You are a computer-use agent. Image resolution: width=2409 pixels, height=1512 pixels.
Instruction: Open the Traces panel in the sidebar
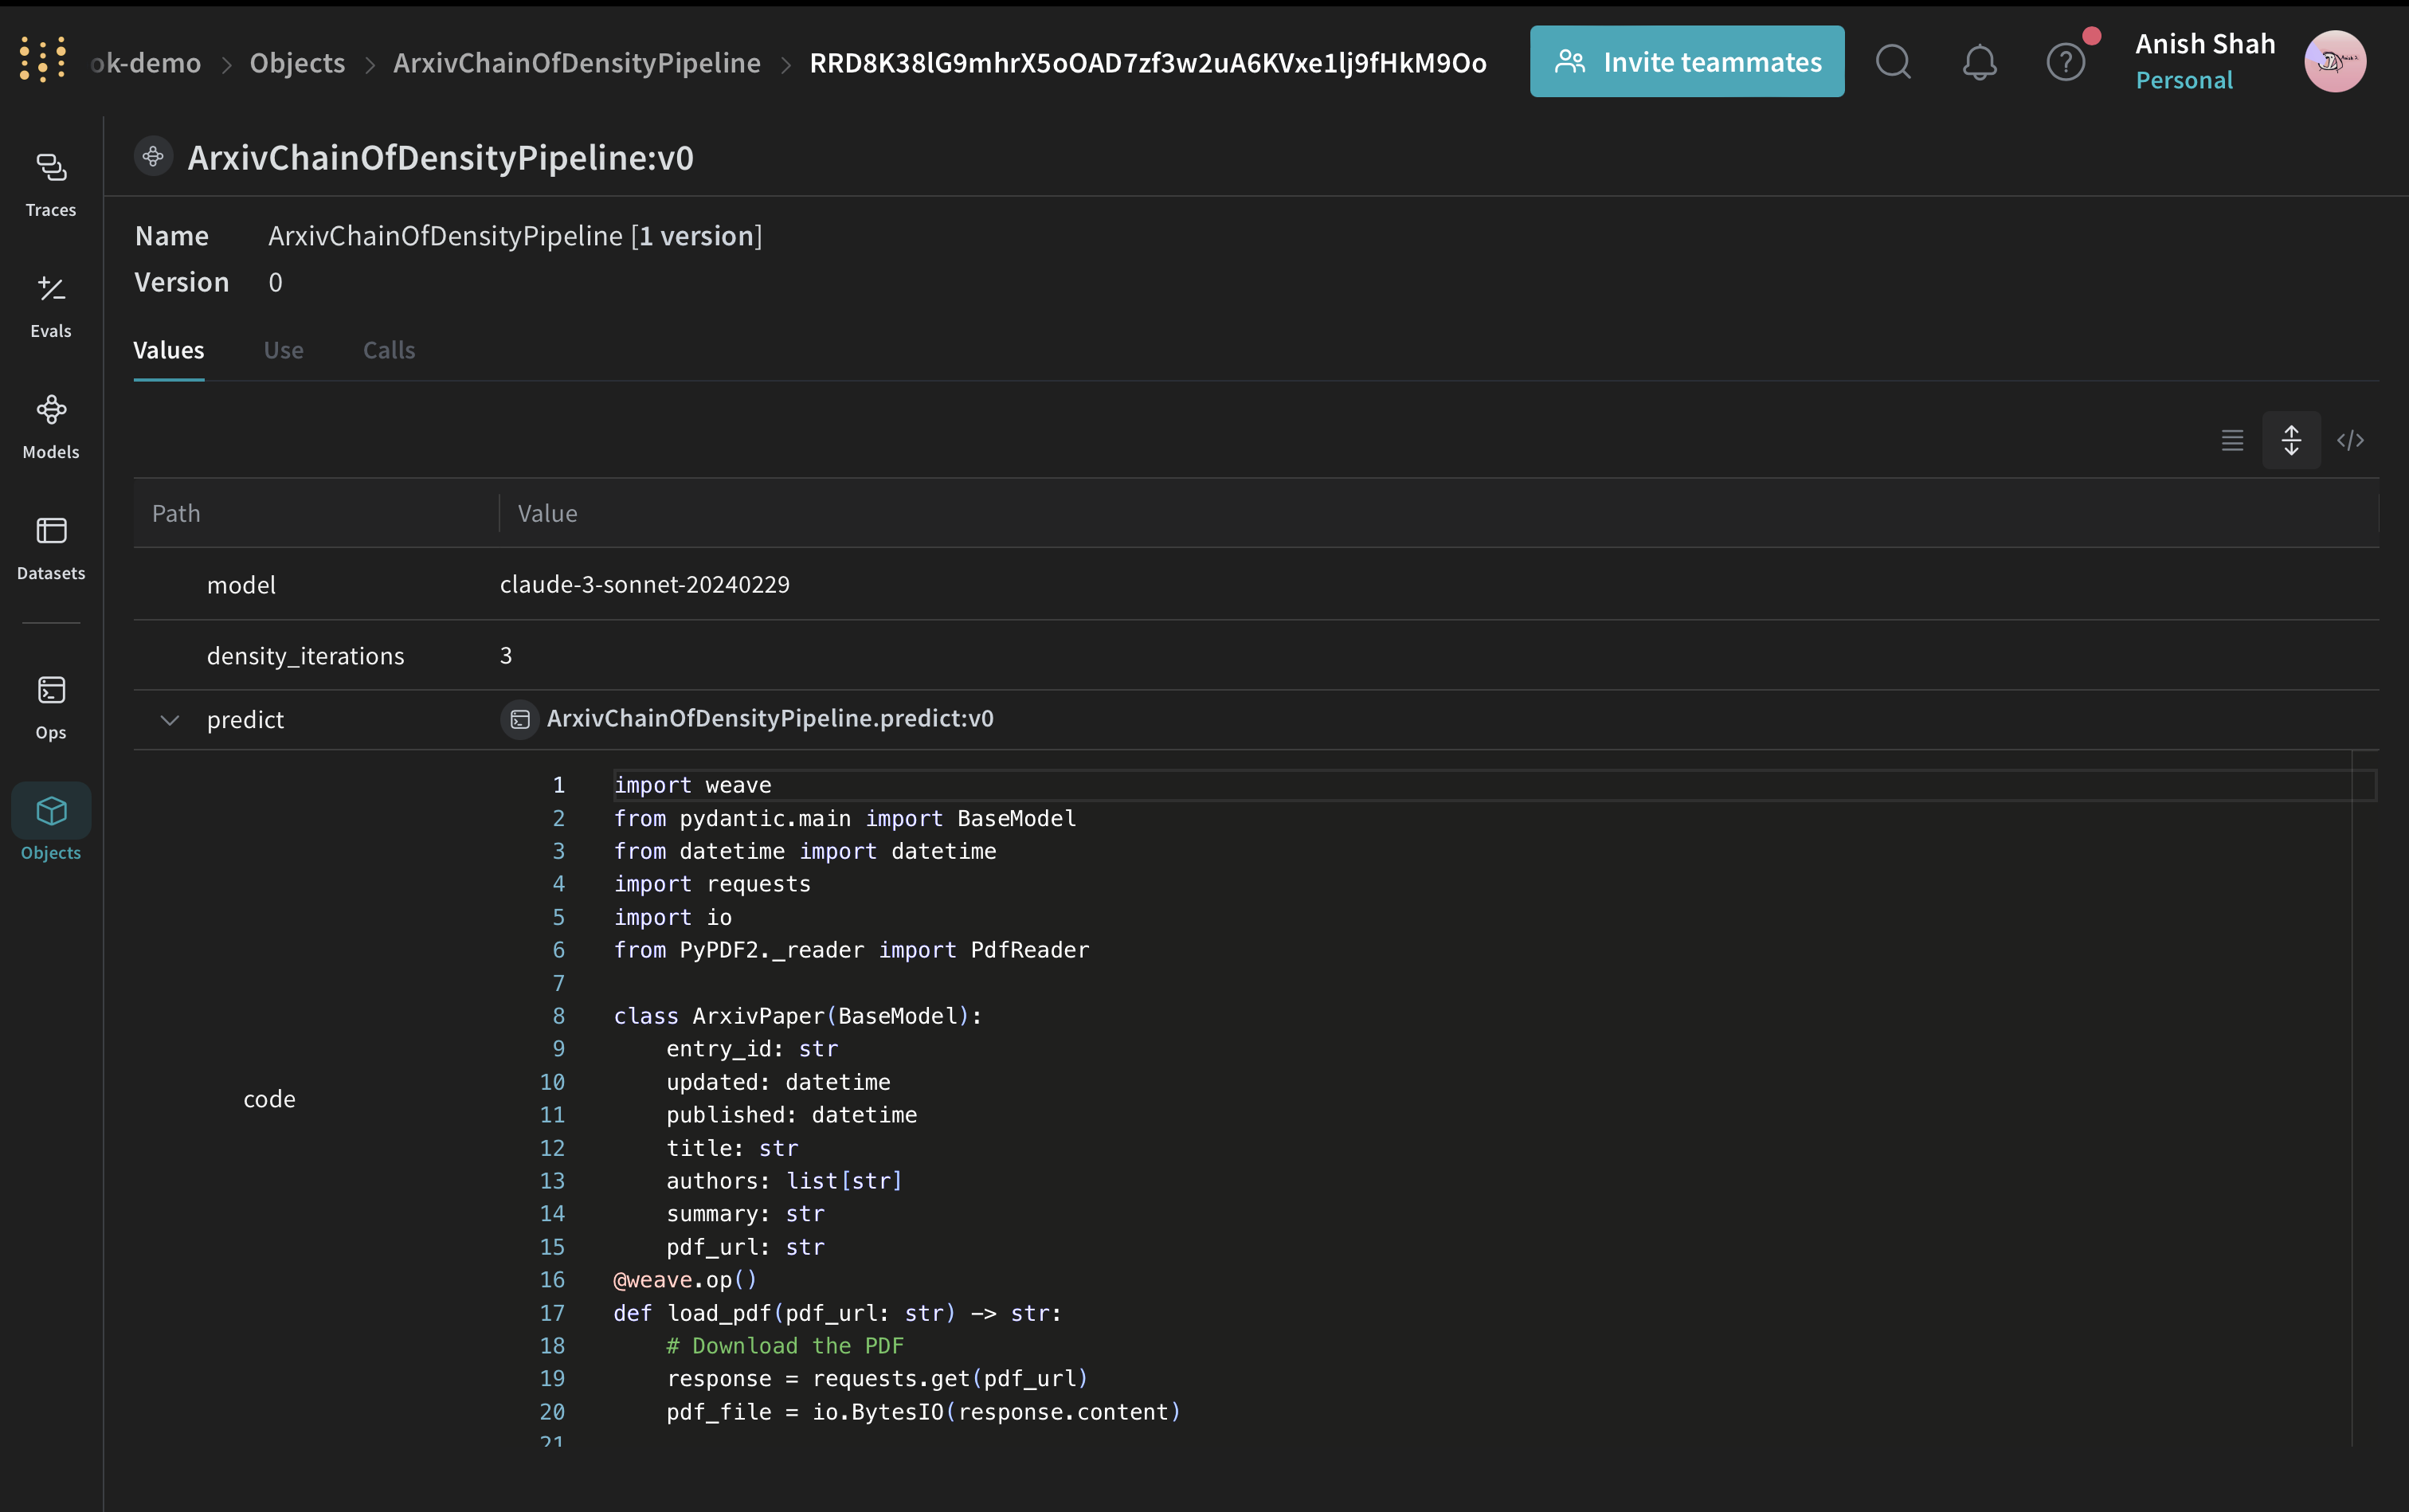pos(50,184)
